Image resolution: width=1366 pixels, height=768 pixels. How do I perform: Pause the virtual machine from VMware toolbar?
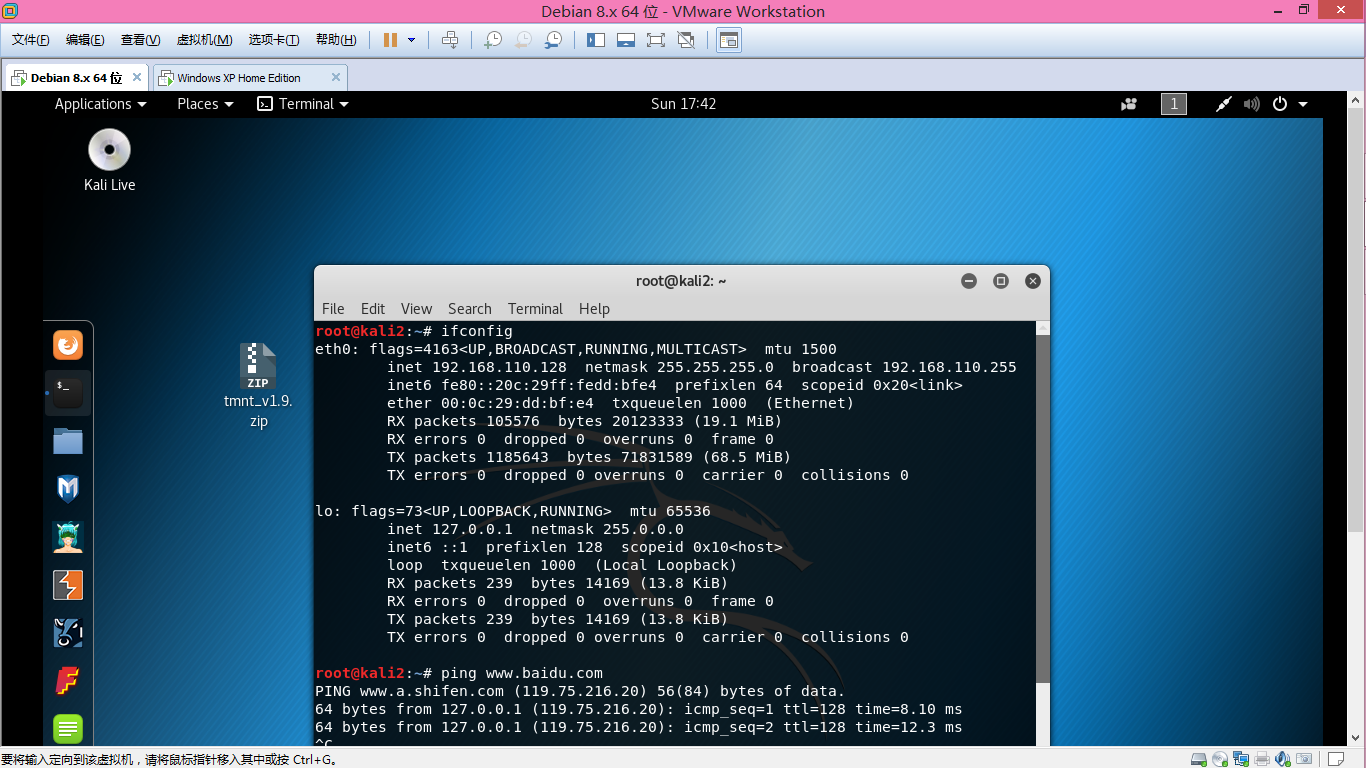pos(390,40)
